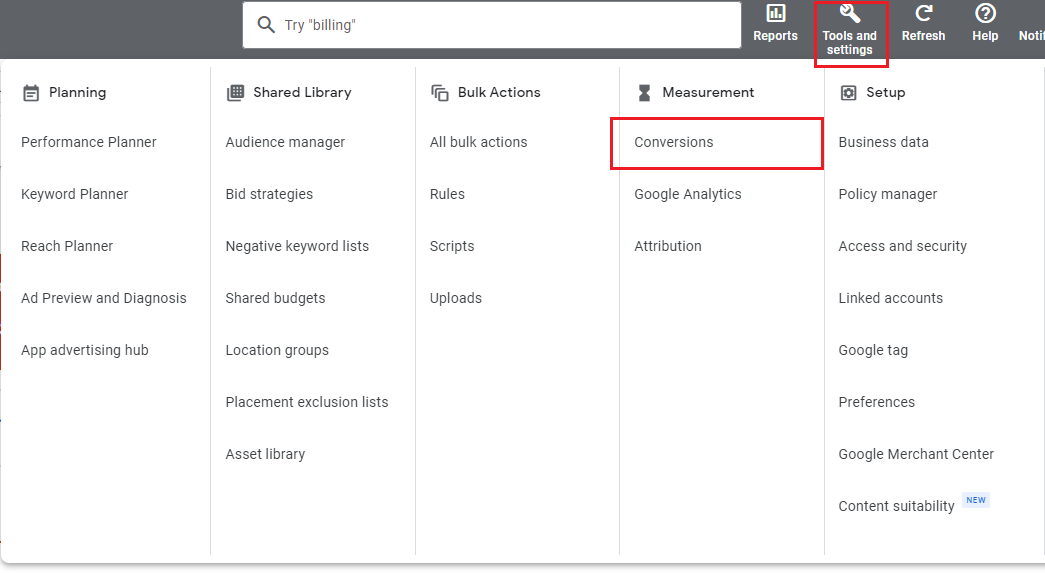Open Asset library
This screenshot has width=1045, height=573.
click(x=265, y=454)
